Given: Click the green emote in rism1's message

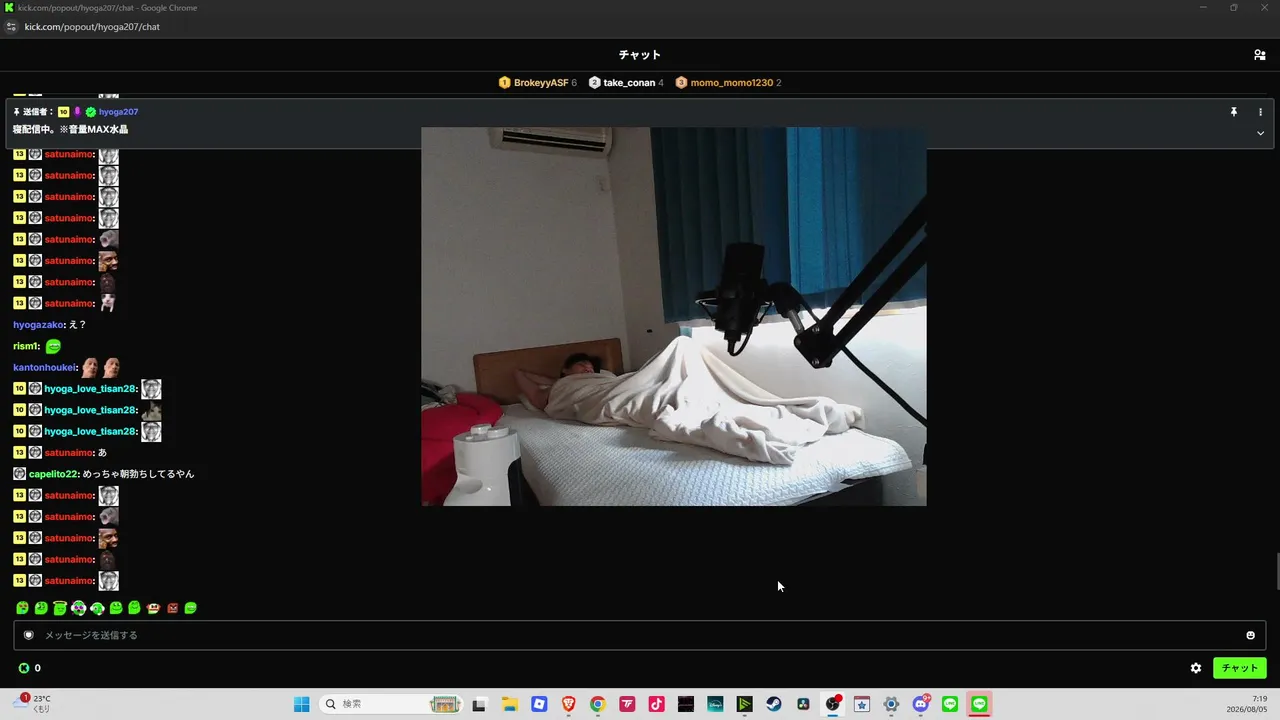Looking at the screenshot, I should pos(53,346).
